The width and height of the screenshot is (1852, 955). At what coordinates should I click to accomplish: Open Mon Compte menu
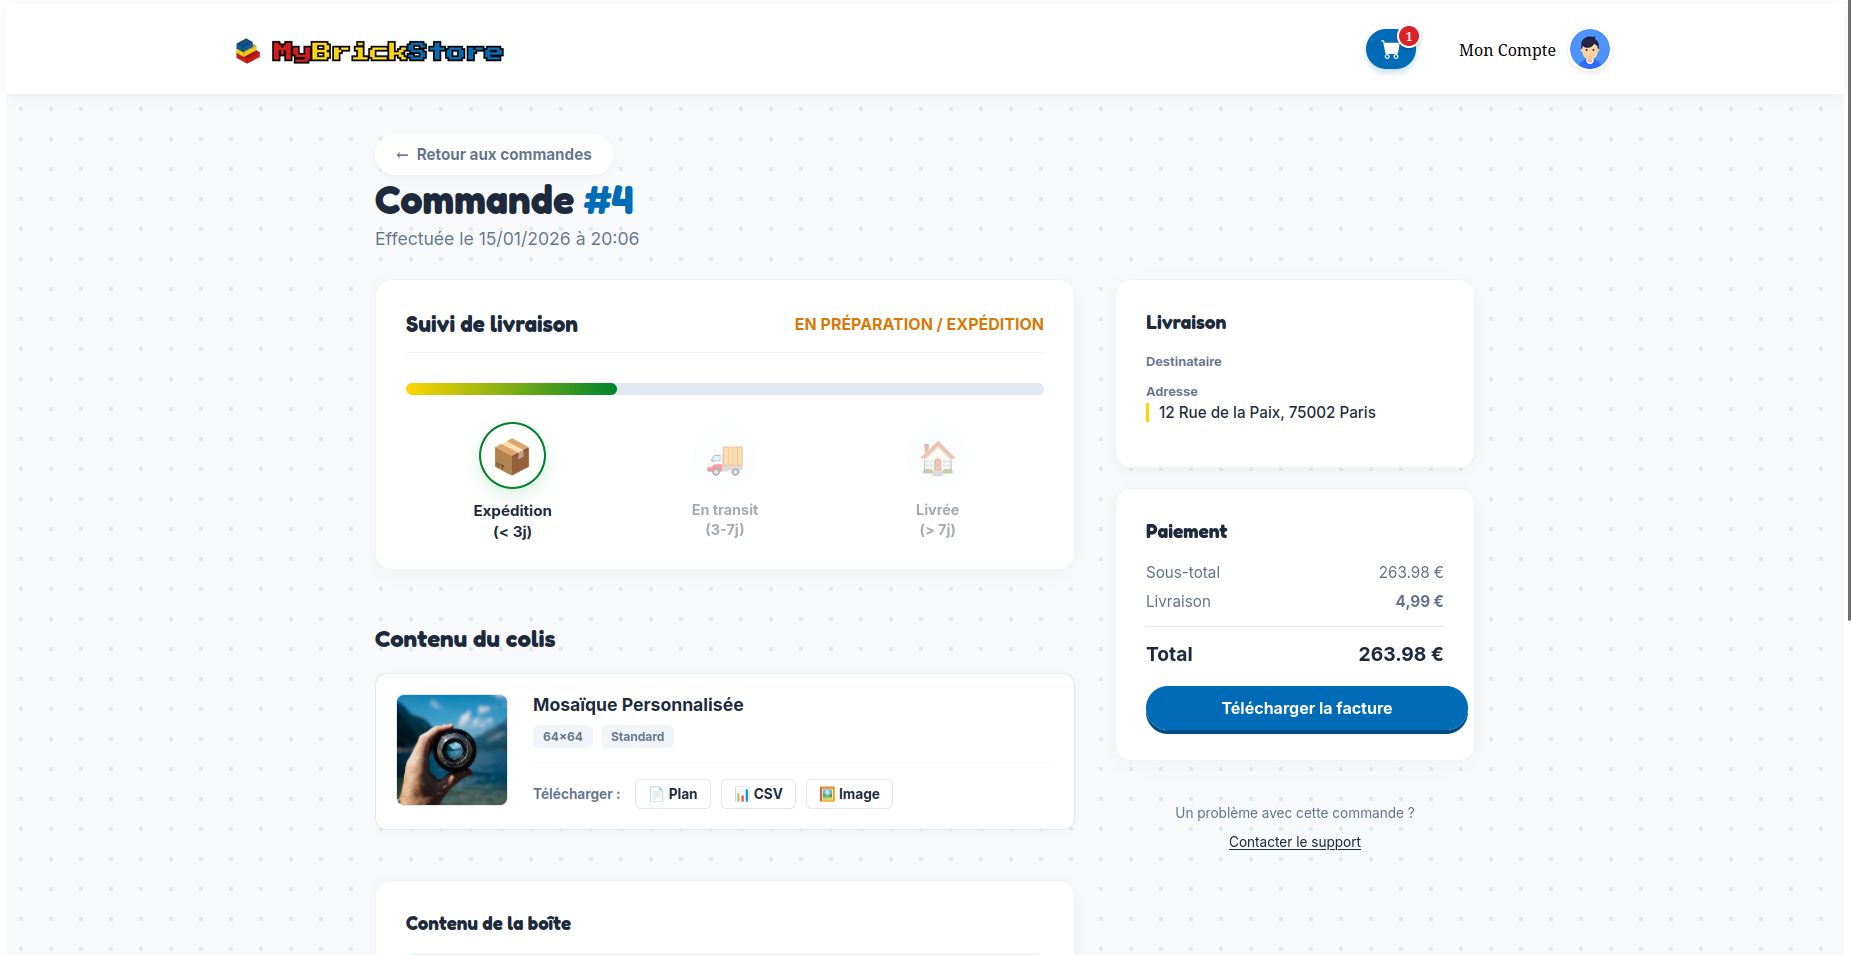click(x=1506, y=50)
